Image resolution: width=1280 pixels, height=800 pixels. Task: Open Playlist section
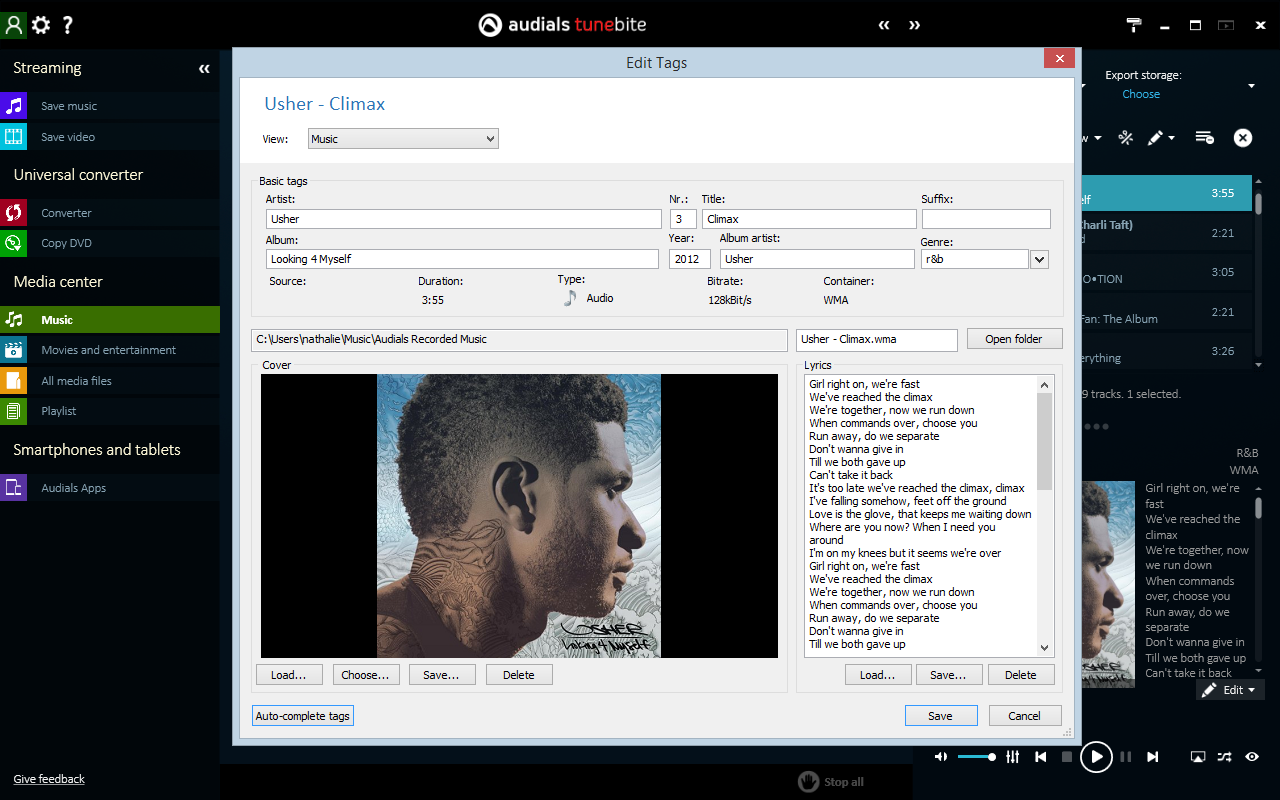click(x=110, y=410)
